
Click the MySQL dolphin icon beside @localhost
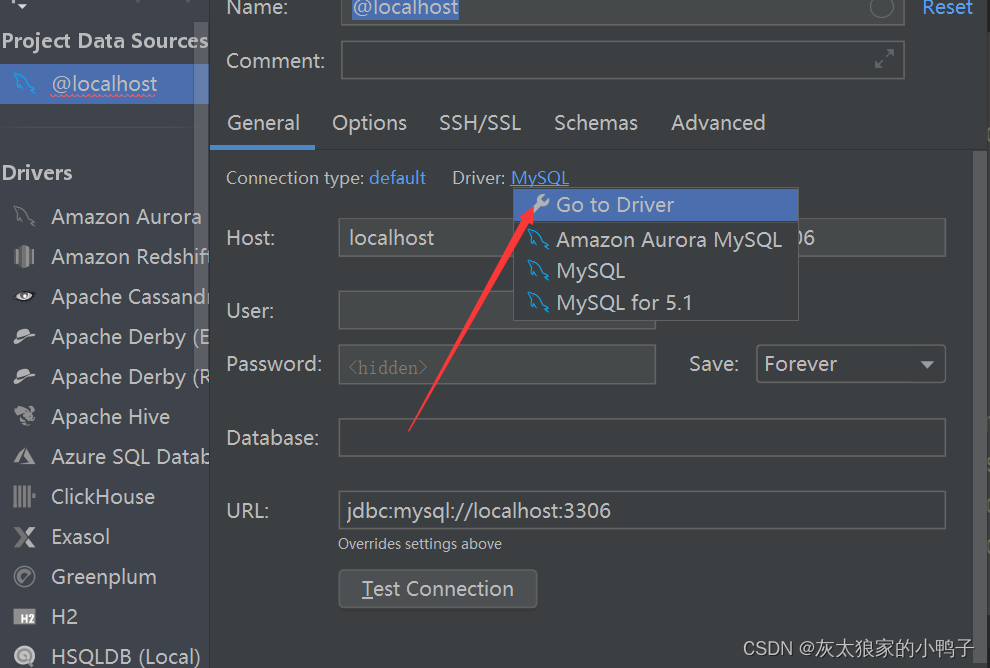coord(24,83)
